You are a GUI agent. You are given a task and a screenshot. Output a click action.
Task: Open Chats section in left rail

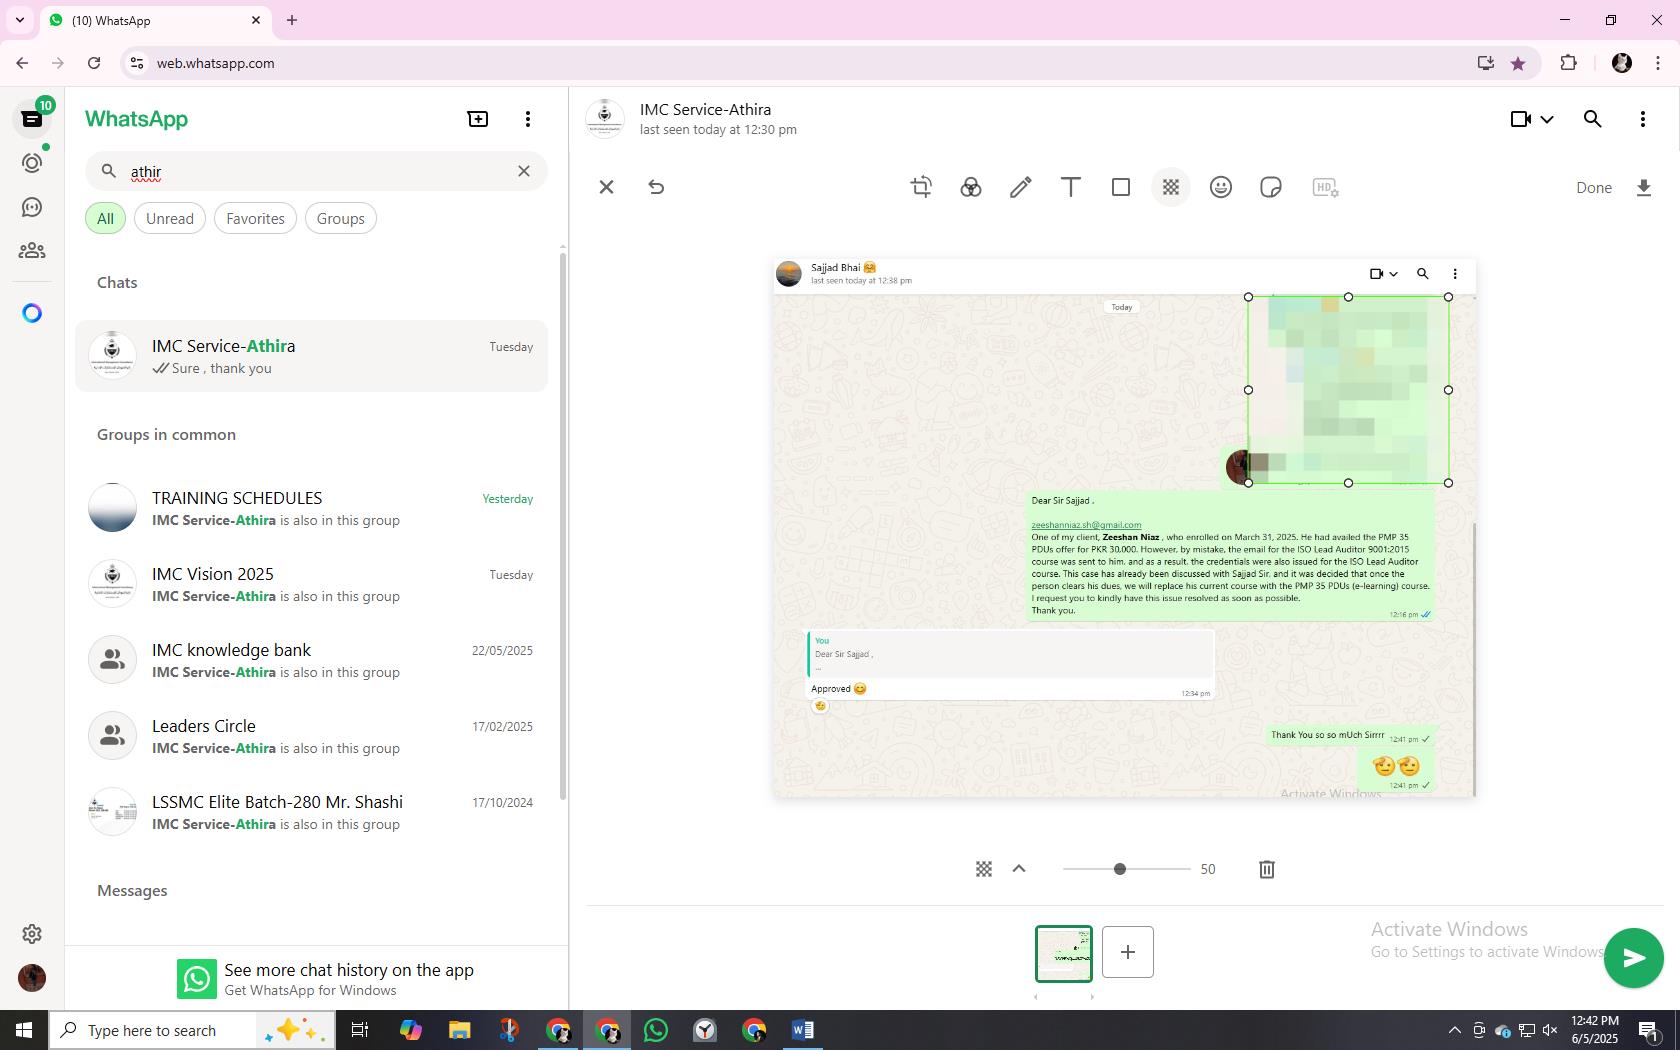[x=32, y=119]
